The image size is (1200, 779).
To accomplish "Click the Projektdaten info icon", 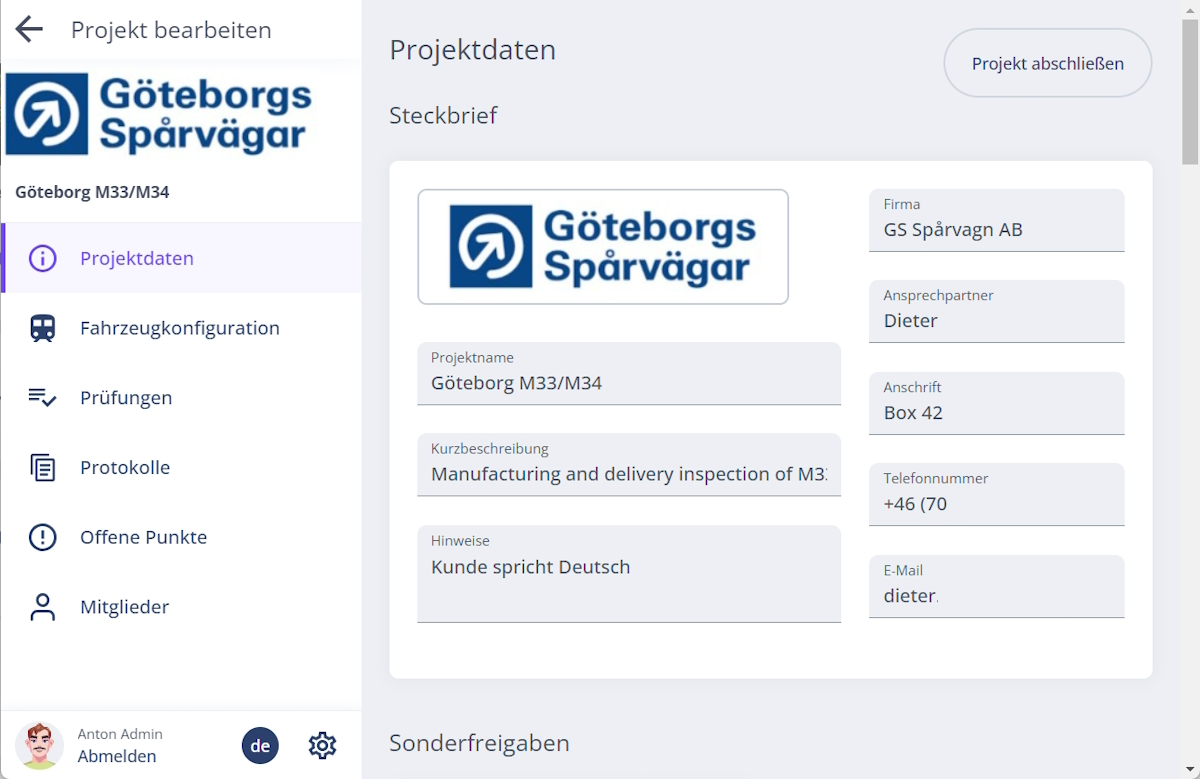I will (x=43, y=258).
